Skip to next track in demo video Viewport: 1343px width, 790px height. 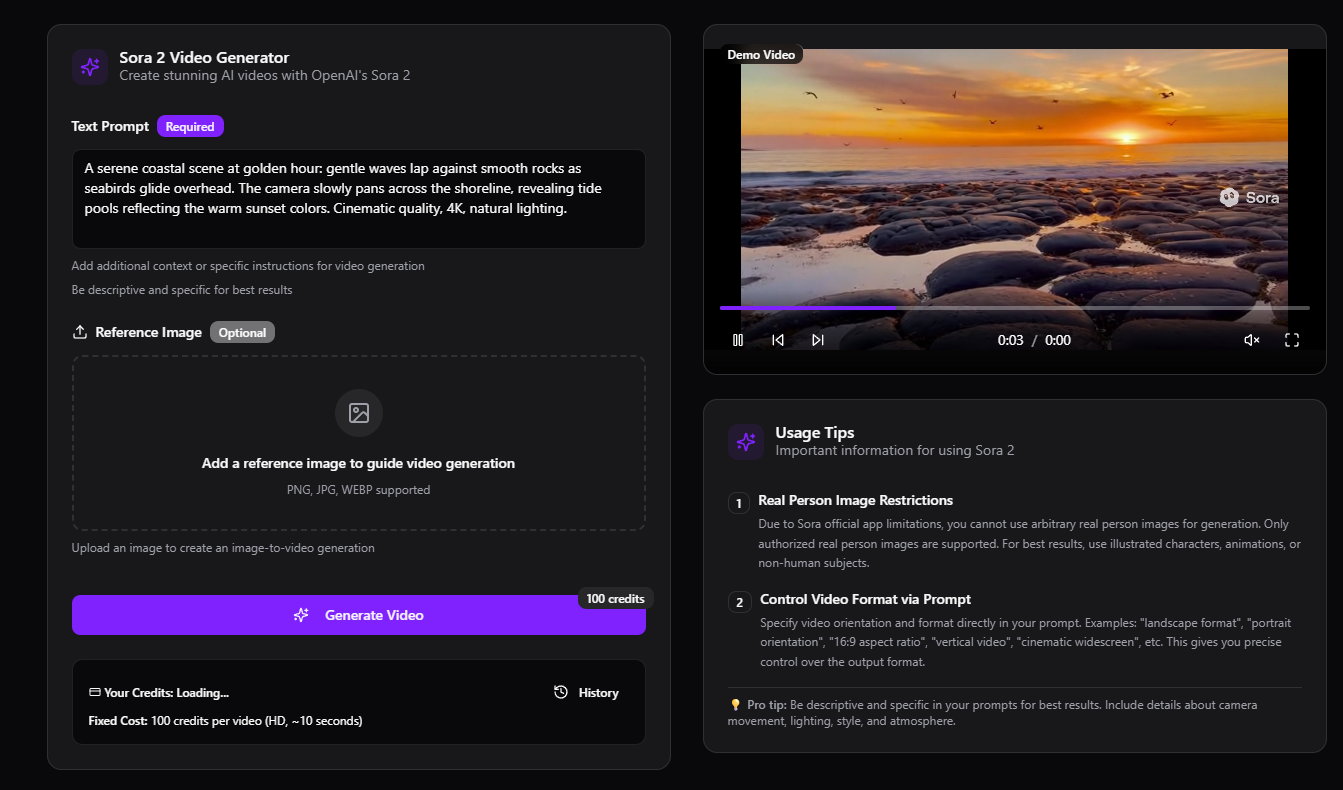pos(818,340)
